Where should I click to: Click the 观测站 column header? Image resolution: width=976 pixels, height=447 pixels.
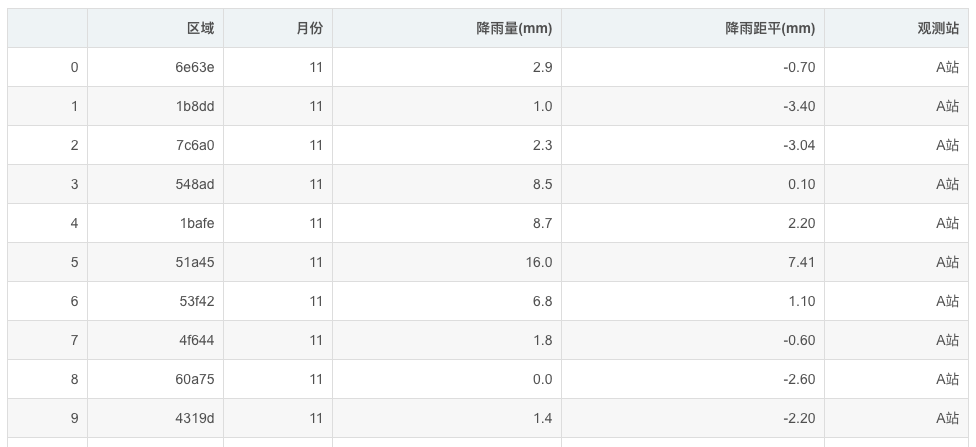pos(896,28)
